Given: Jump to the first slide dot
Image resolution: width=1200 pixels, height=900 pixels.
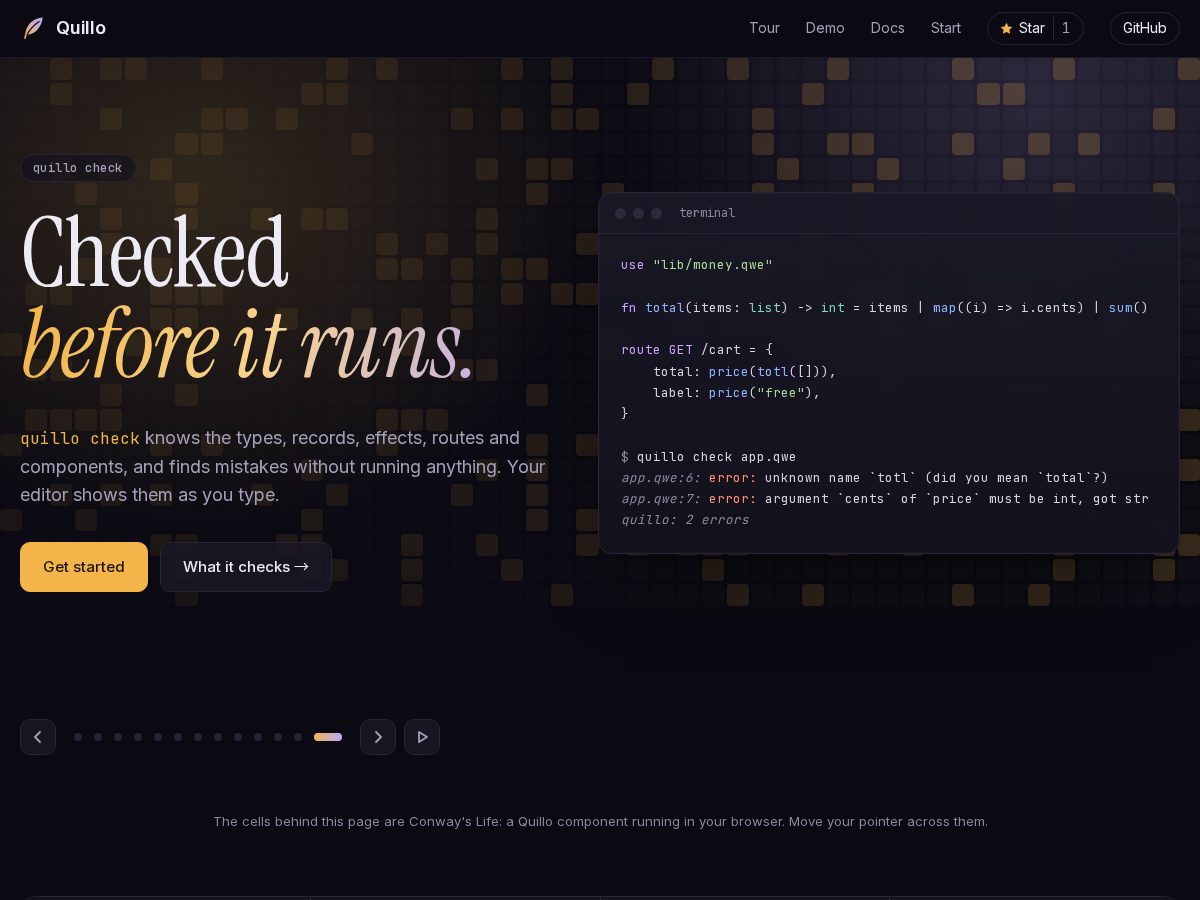Looking at the screenshot, I should click(78, 737).
